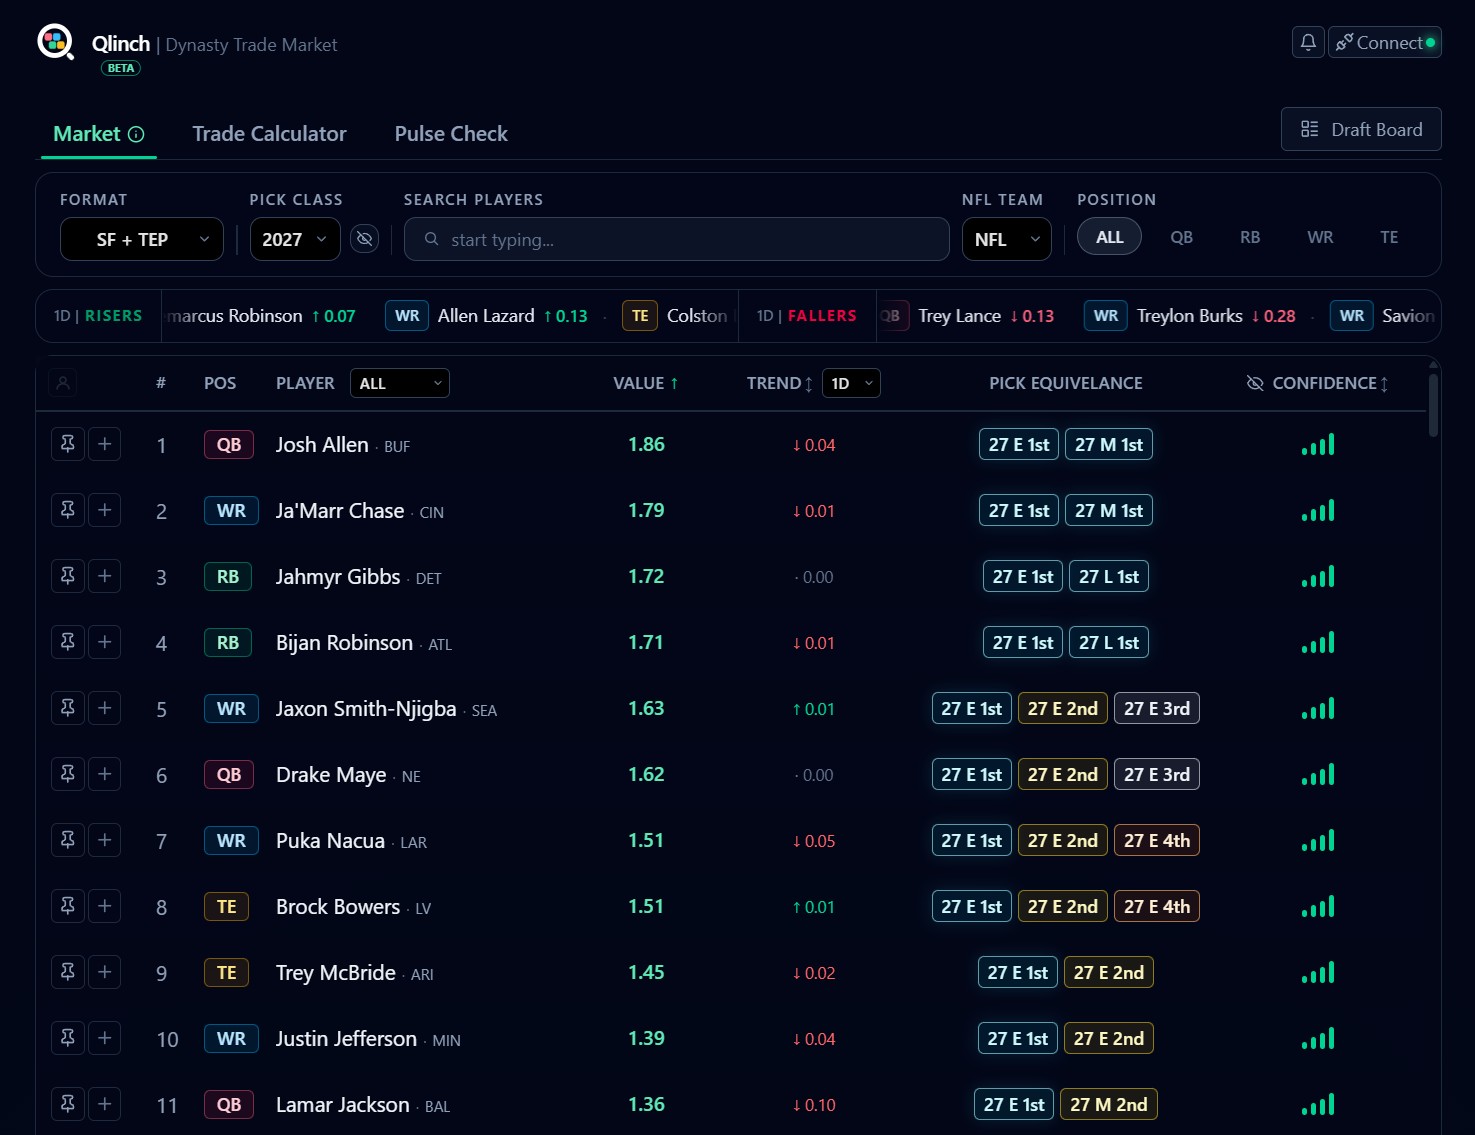The height and width of the screenshot is (1135, 1475).
Task: Pin Trey McBride row
Action: 68,972
